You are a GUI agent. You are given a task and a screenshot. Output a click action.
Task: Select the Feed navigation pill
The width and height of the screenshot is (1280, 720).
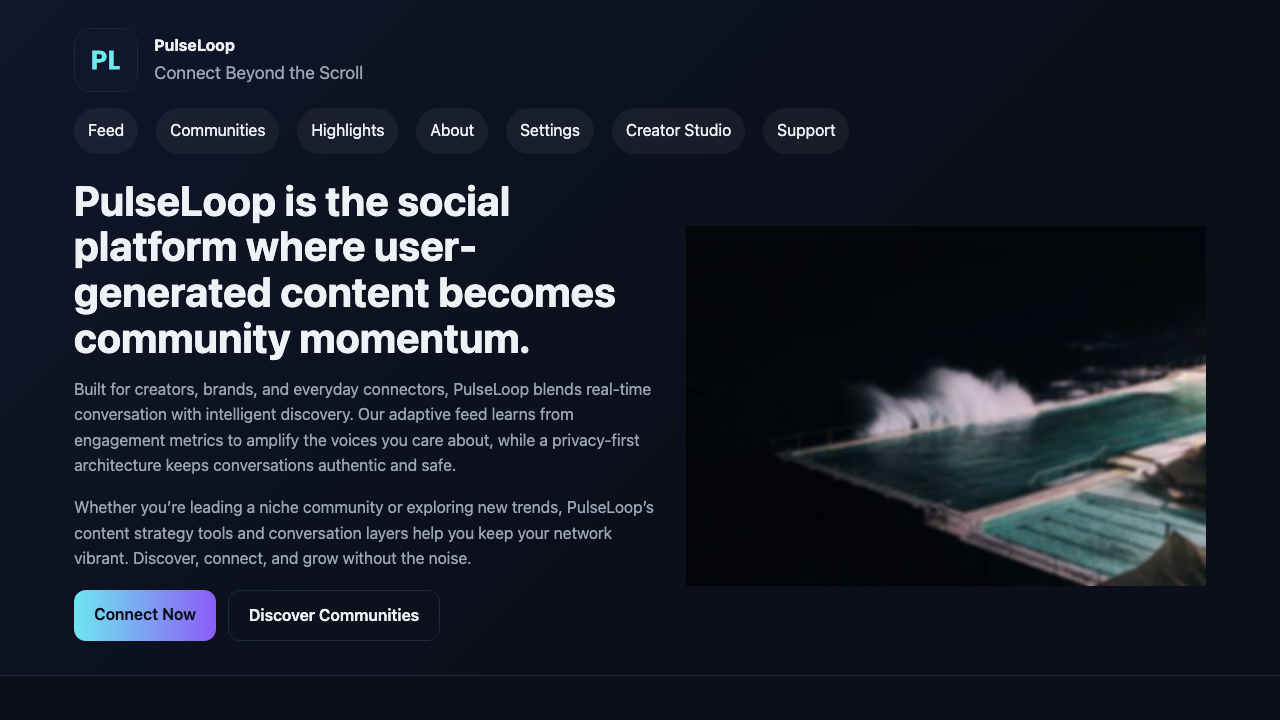tap(106, 130)
